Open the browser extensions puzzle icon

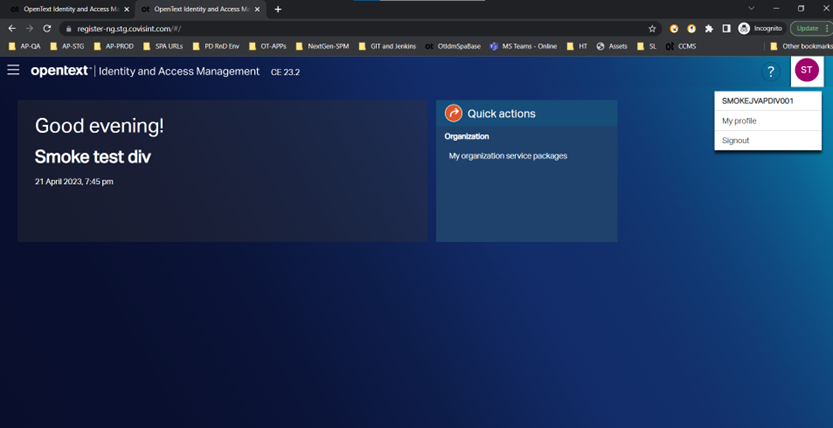pos(709,29)
